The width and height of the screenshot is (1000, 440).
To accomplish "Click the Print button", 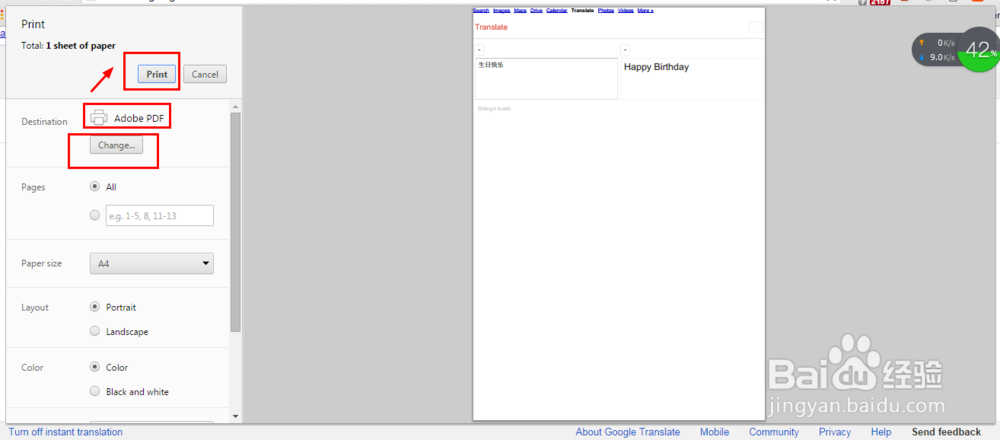I will 157,74.
